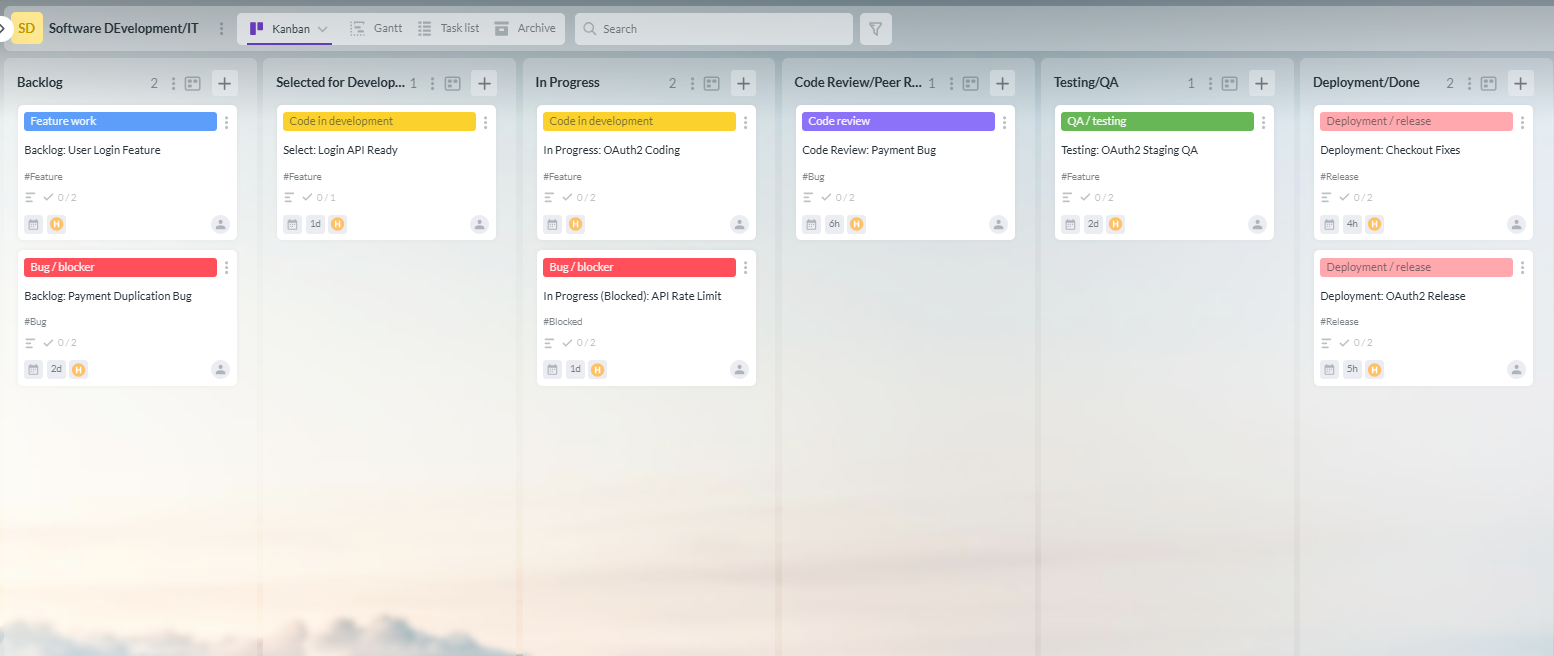Open the card view icon in the Testing/QA column header
This screenshot has height=656, width=1554.
pyautogui.click(x=1229, y=83)
